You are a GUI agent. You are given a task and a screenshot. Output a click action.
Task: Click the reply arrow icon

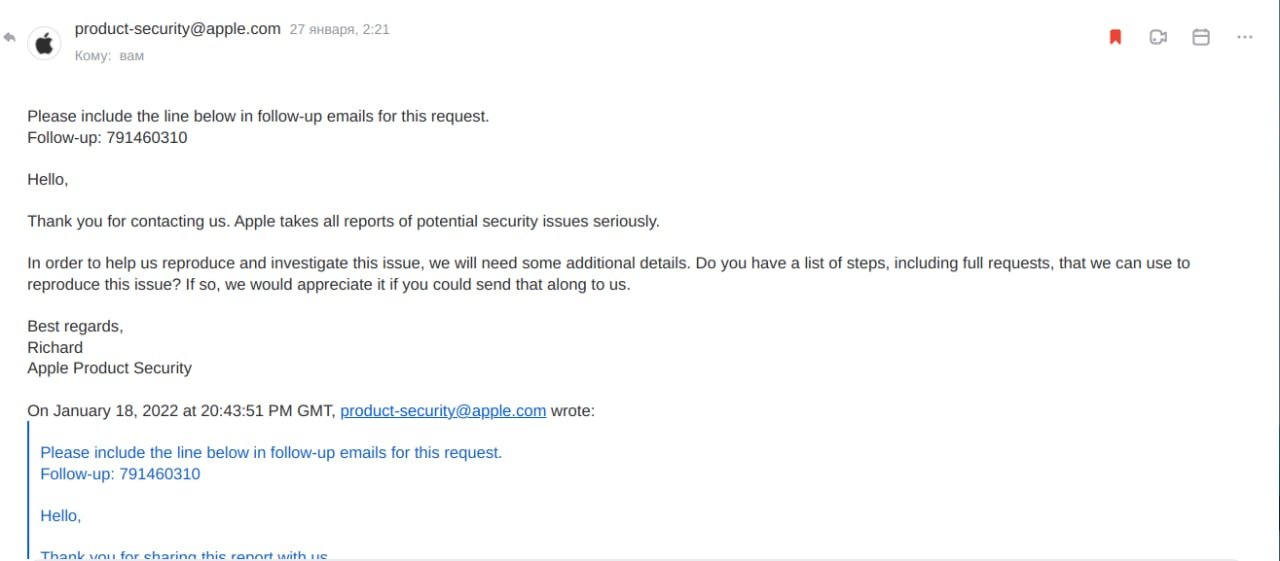pos(10,38)
